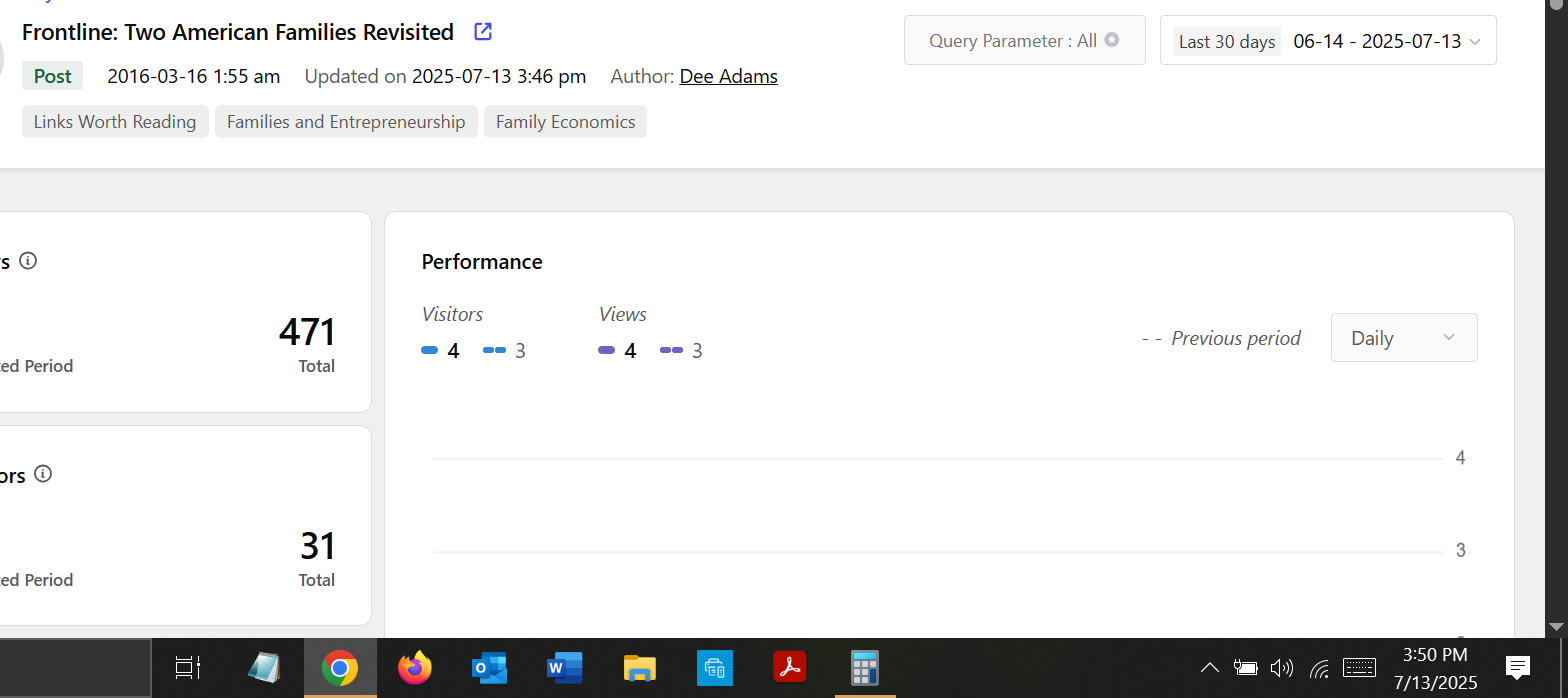Expand the Daily interval dropdown
The image size is (1568, 698).
pos(1403,338)
